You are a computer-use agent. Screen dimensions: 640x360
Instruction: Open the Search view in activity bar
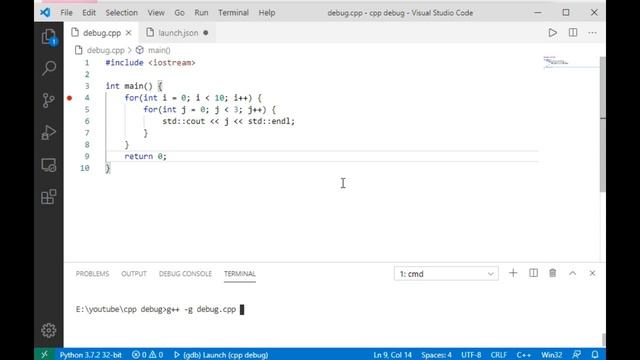click(49, 68)
